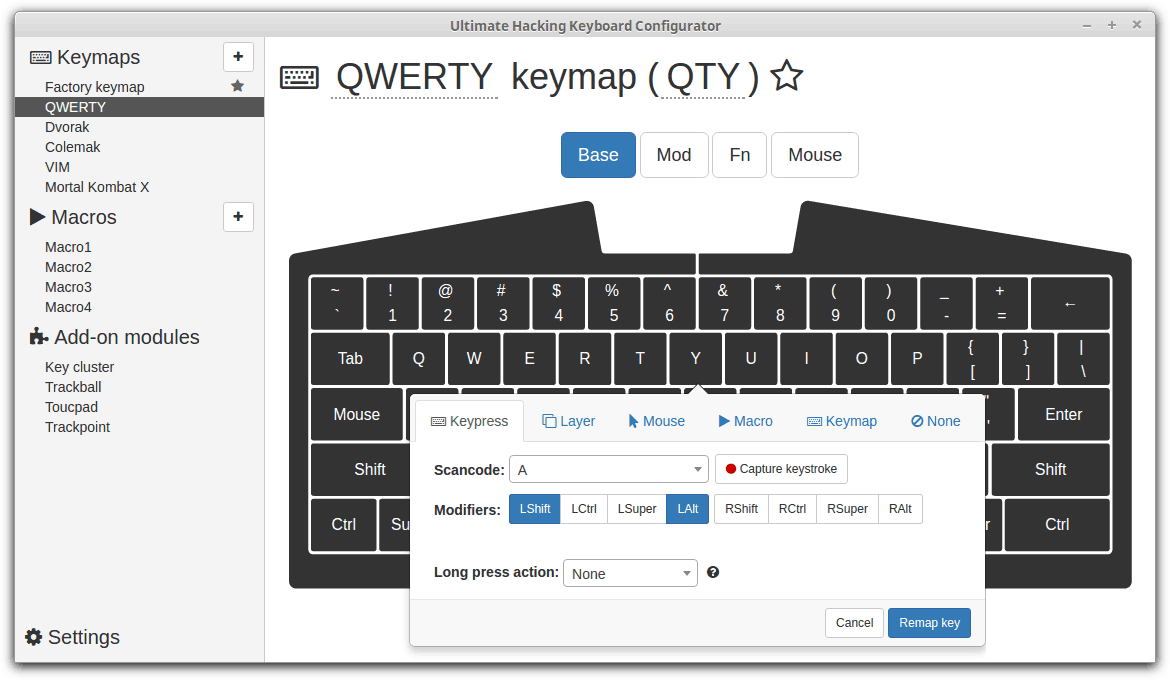This screenshot has width=1170, height=680.
Task: Open the Colemak keymap
Action: click(72, 147)
